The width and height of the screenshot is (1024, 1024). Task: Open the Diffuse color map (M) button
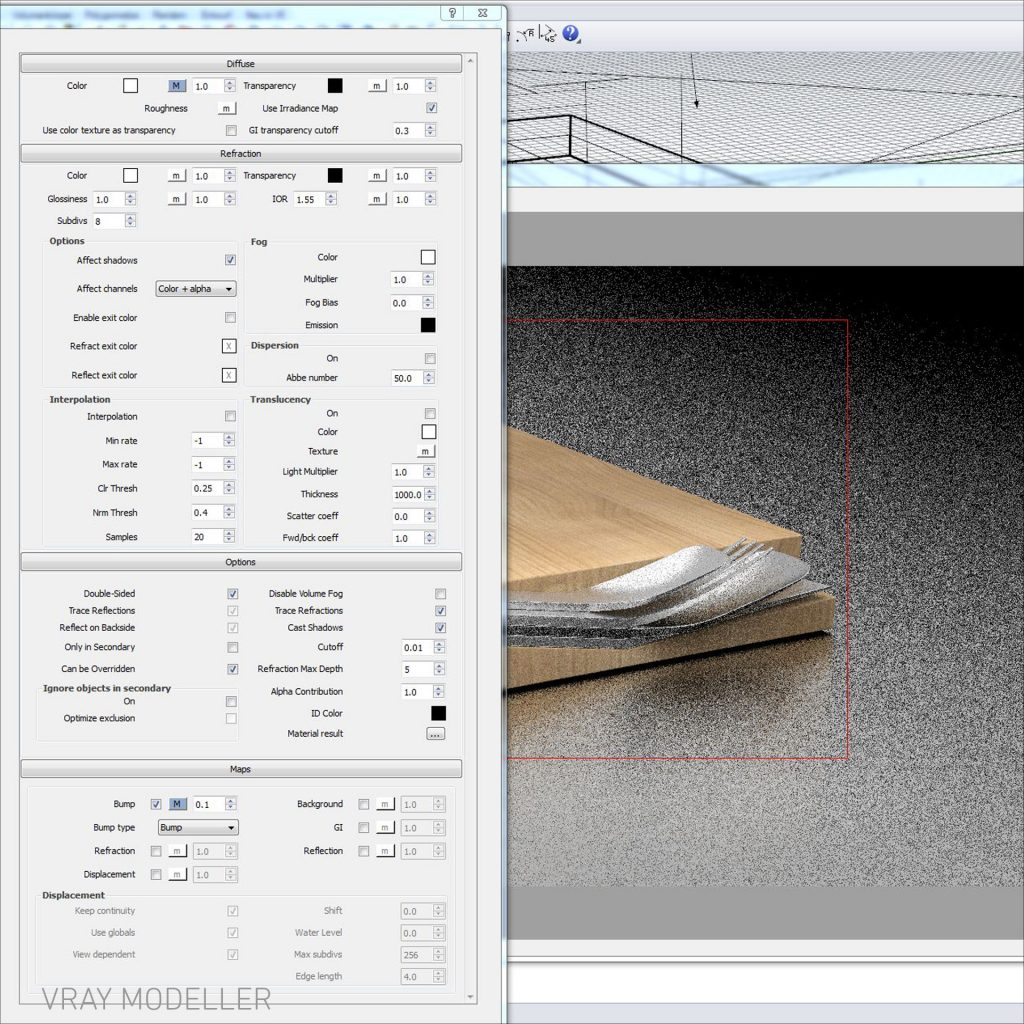pos(177,86)
